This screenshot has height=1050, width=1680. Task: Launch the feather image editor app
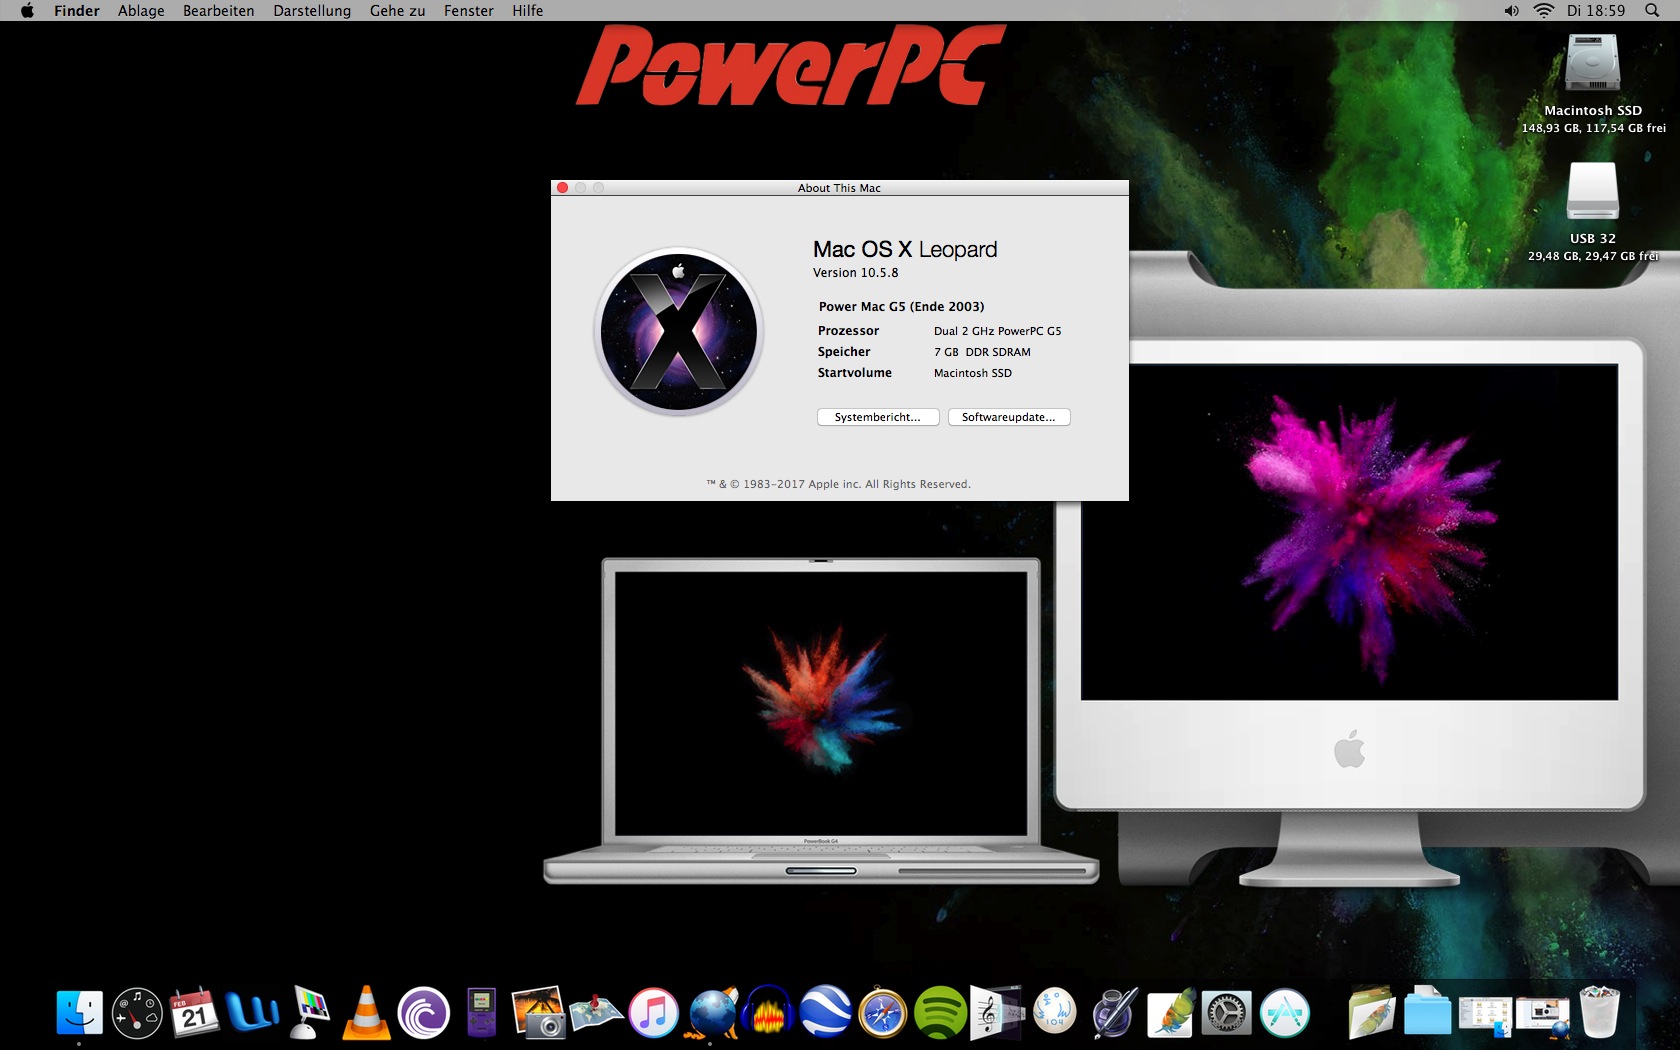[x=1170, y=1012]
